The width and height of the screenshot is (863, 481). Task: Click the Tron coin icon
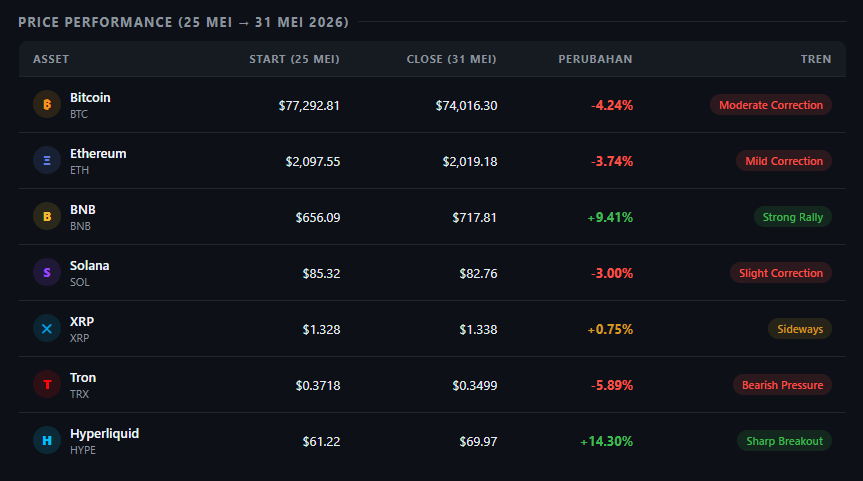[x=47, y=385]
